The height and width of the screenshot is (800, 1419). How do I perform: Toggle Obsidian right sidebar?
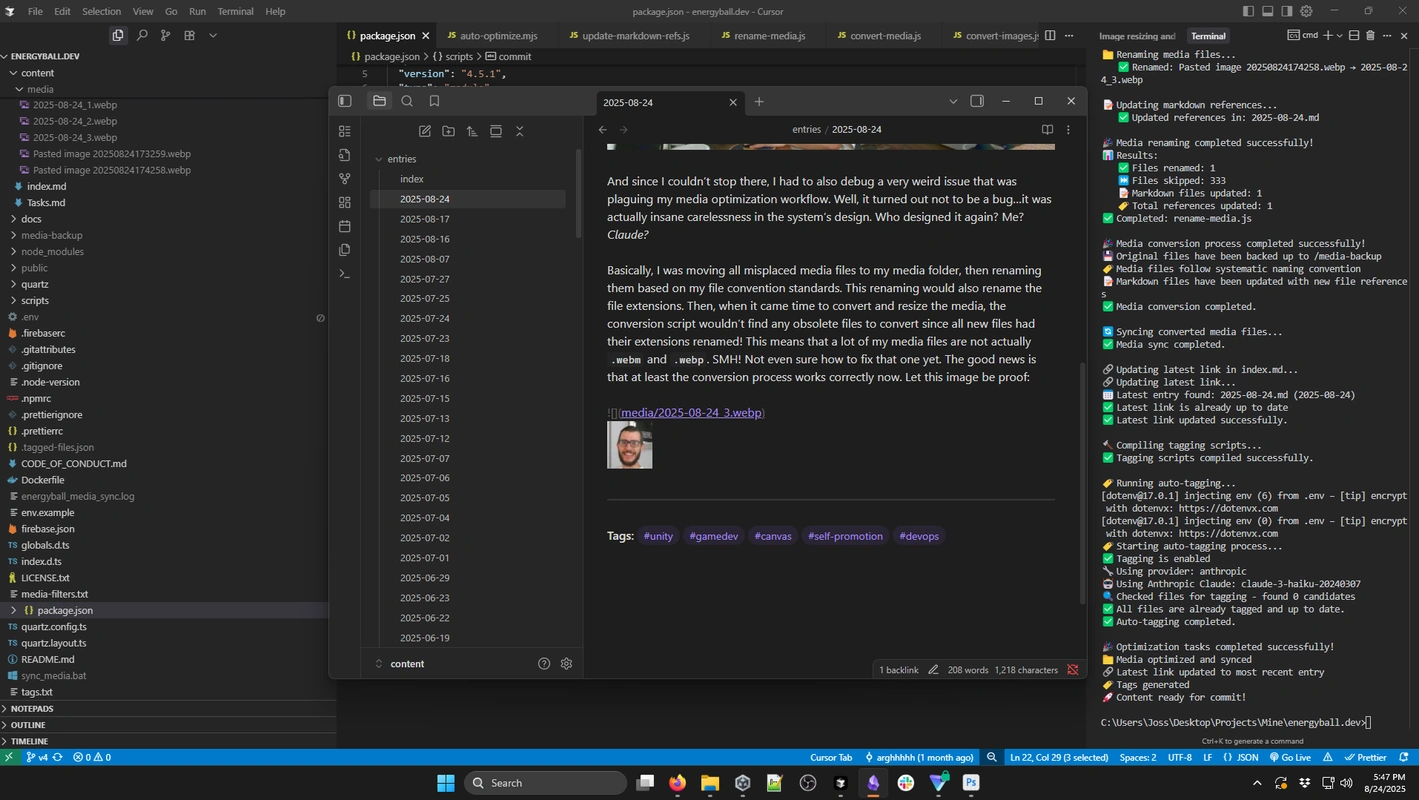pyautogui.click(x=977, y=101)
